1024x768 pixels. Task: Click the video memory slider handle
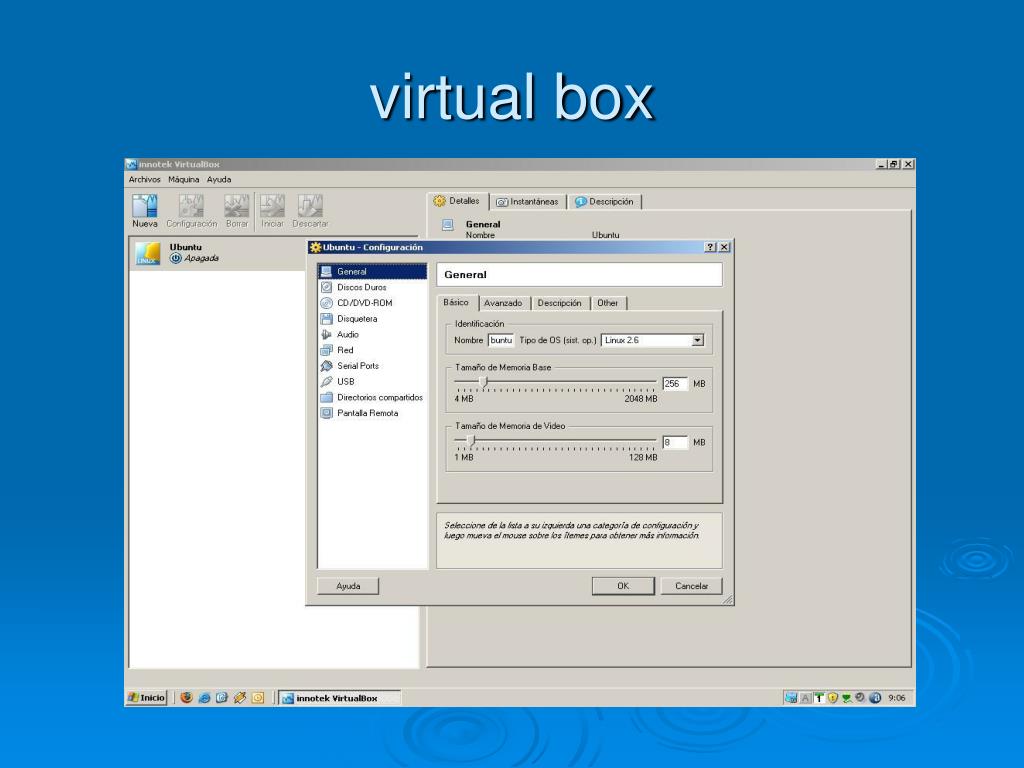(471, 440)
